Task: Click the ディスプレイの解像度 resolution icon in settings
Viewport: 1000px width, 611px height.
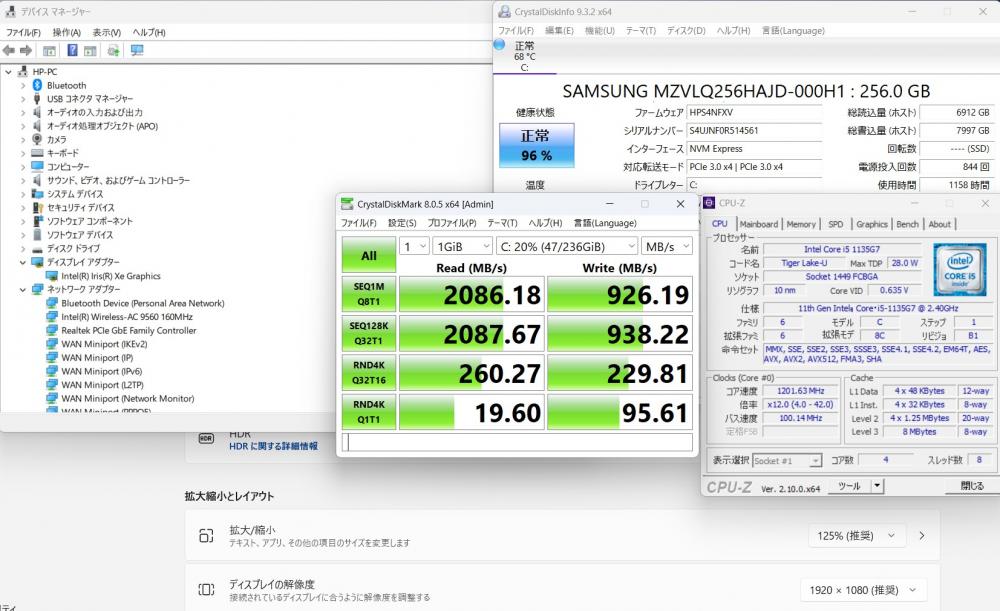Action: point(205,589)
